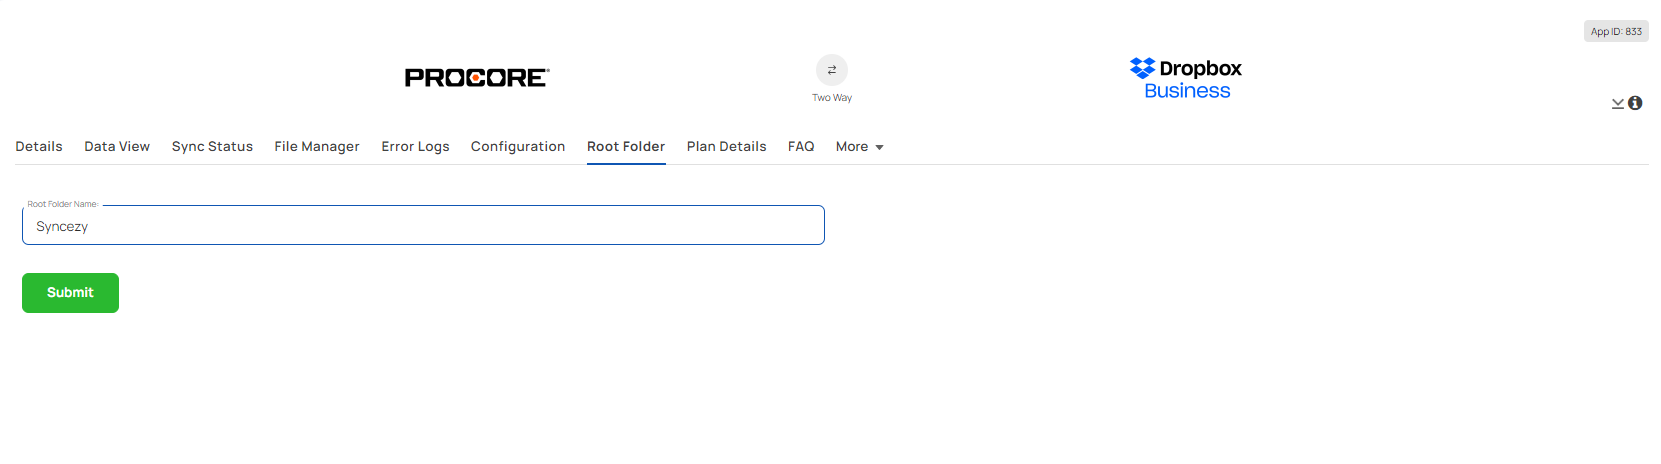
Task: Click the Two Way sync arrows icon
Action: (x=832, y=70)
